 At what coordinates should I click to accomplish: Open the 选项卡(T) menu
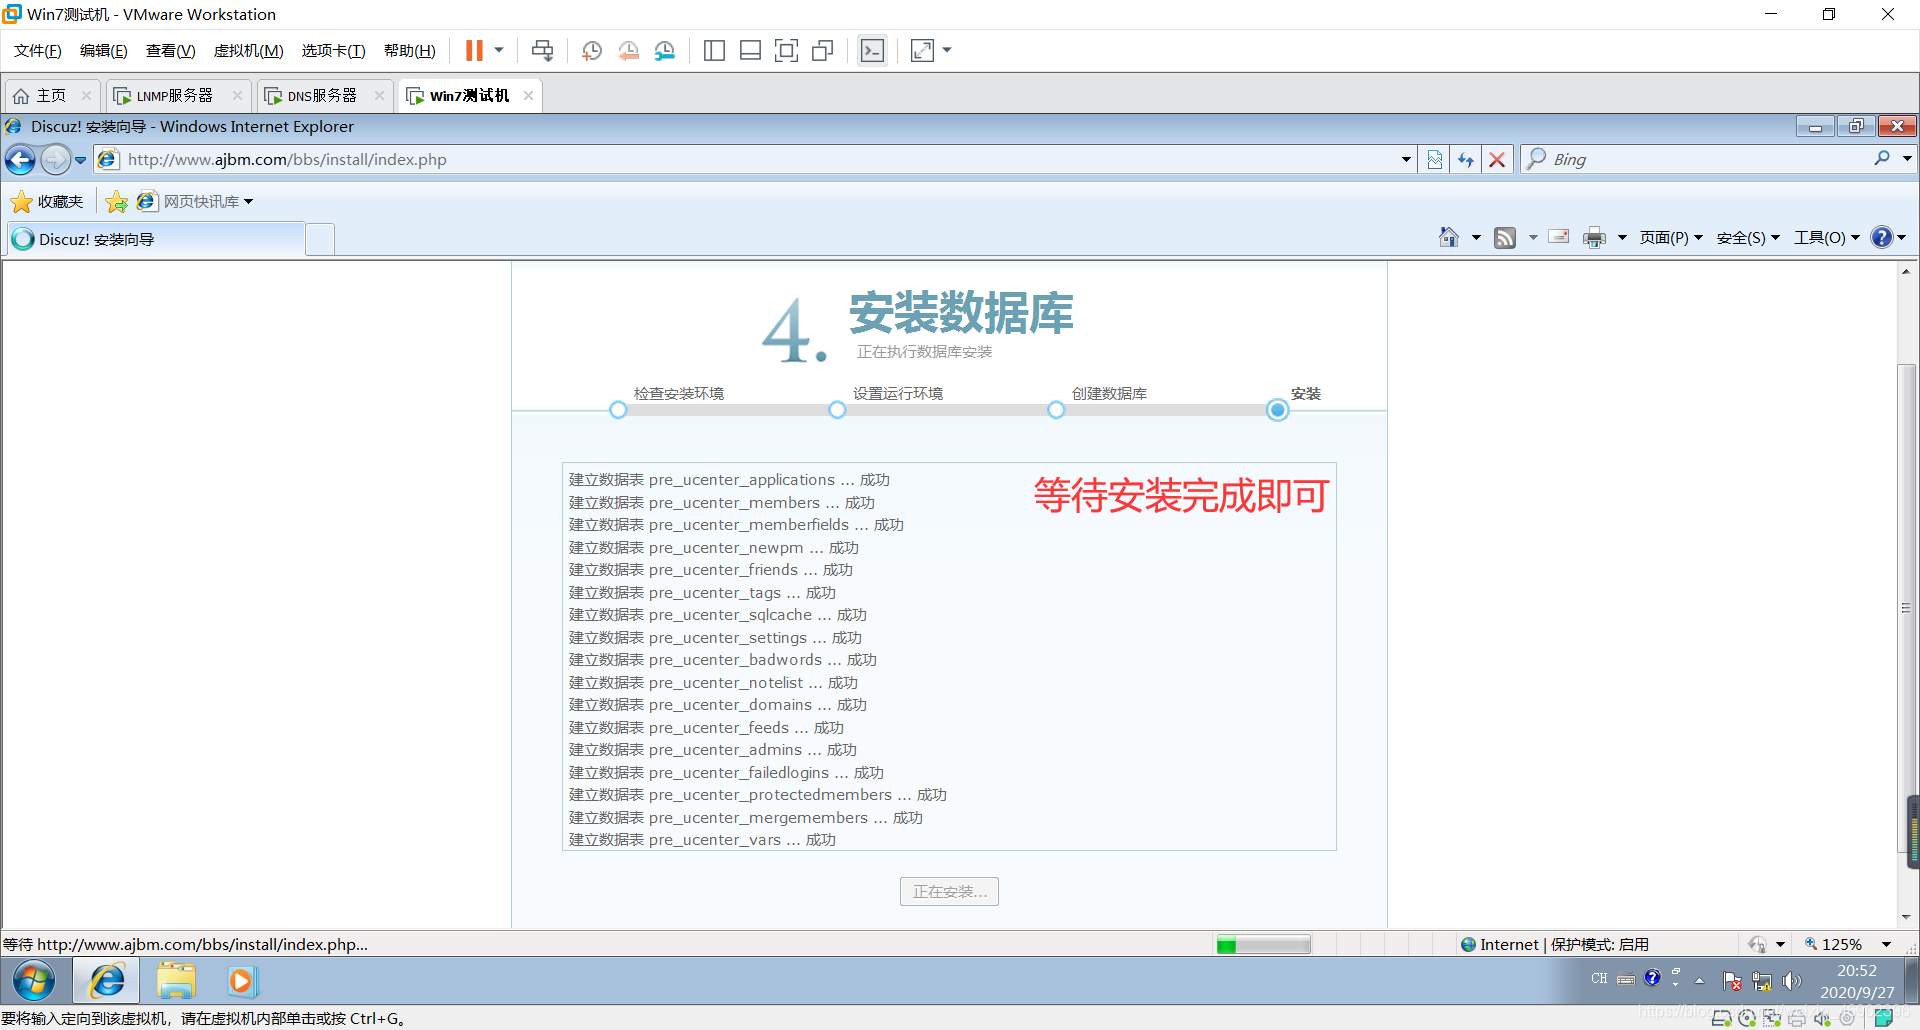click(x=333, y=50)
